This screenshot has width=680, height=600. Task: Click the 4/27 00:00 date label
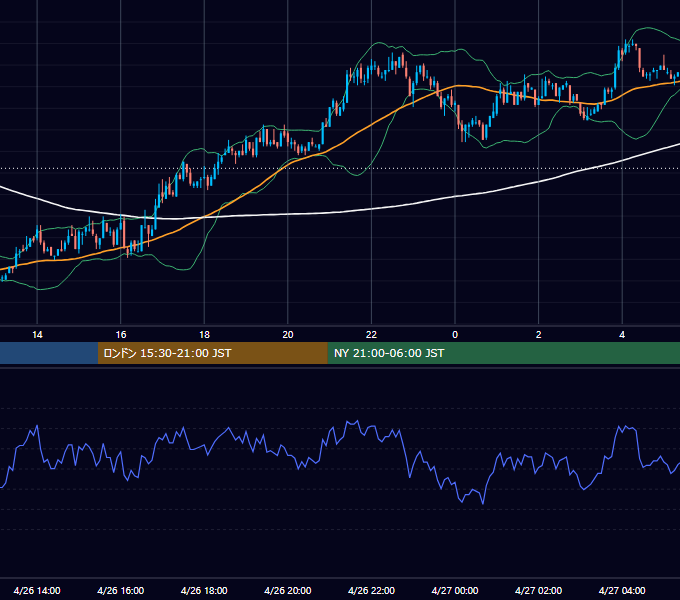(x=455, y=590)
